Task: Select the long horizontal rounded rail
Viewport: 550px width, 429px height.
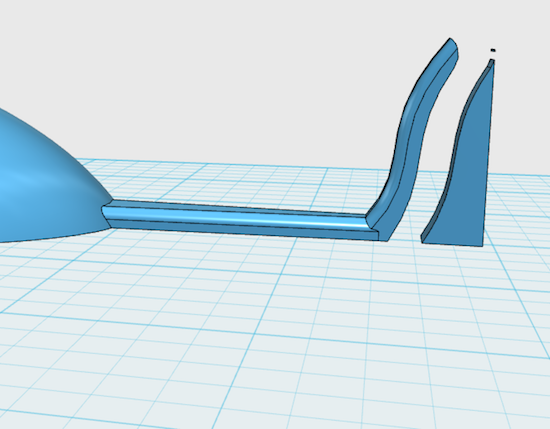Action: [x=239, y=219]
